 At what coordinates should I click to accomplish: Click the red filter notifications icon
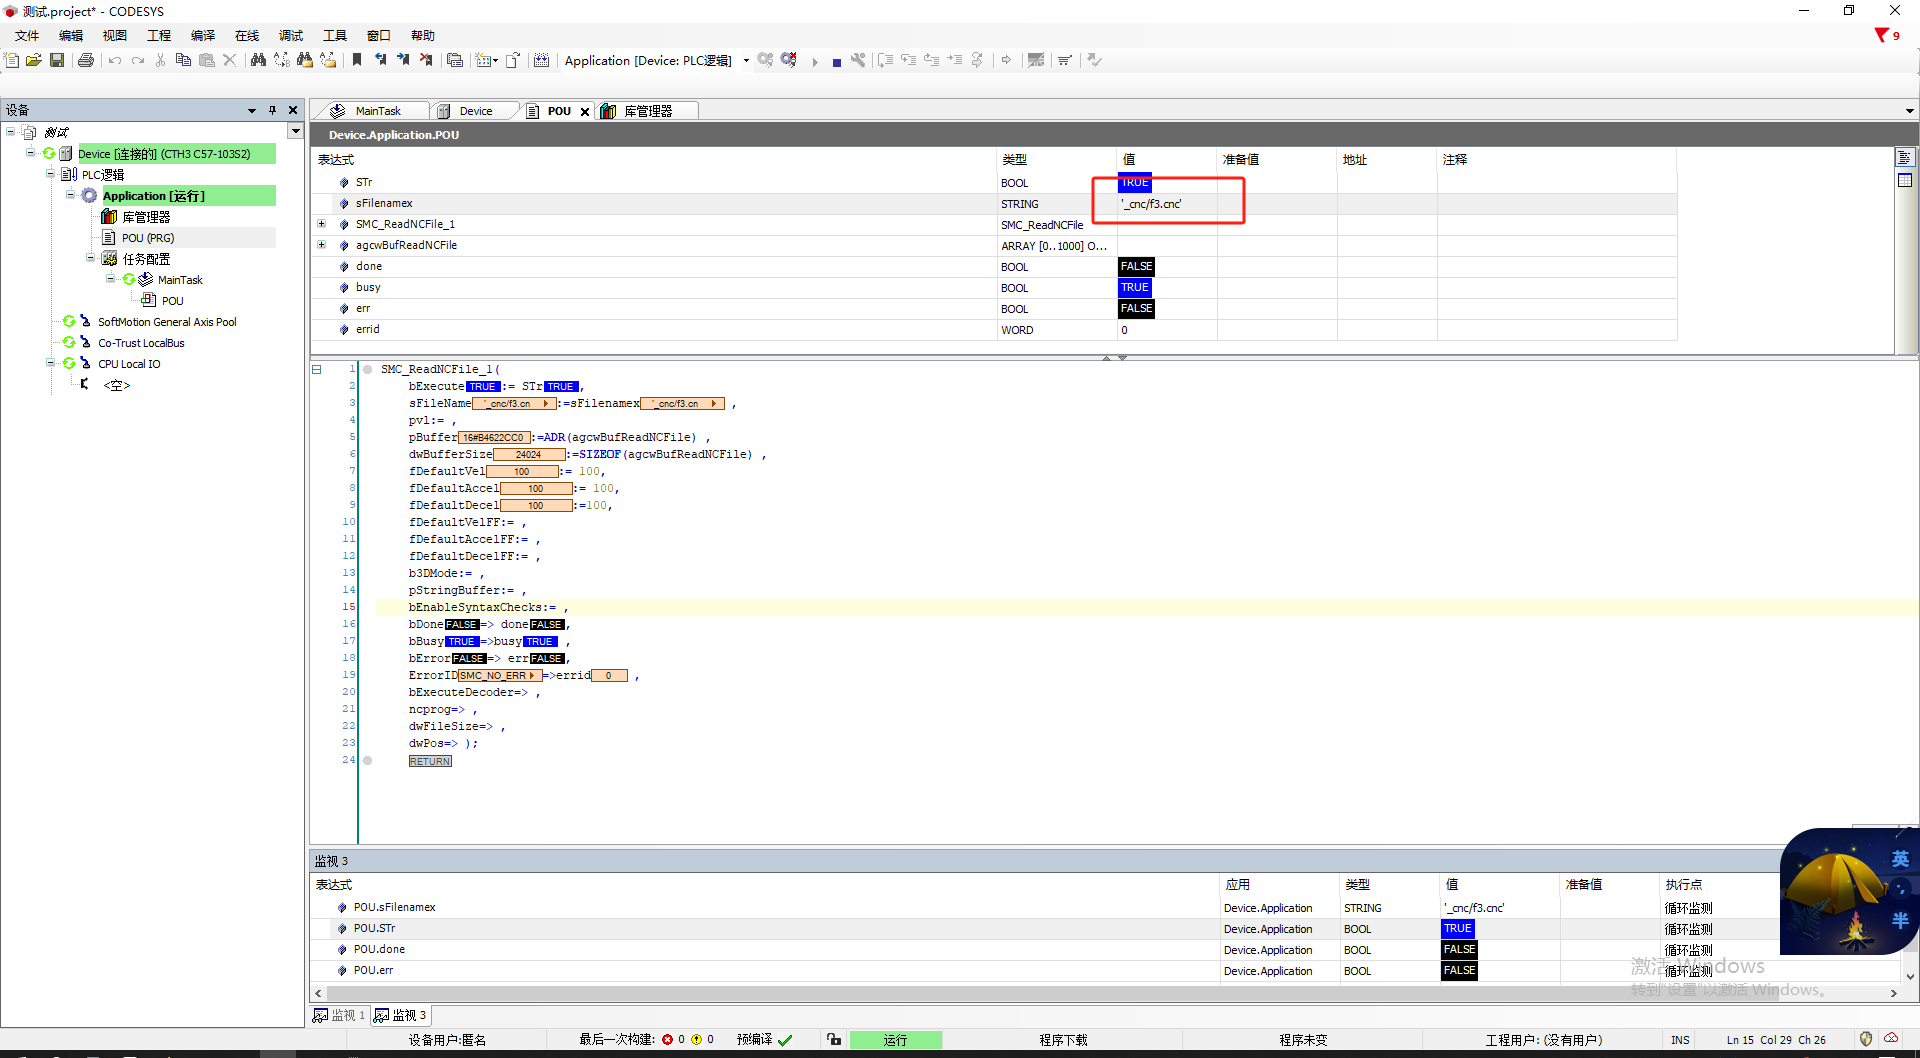1882,35
